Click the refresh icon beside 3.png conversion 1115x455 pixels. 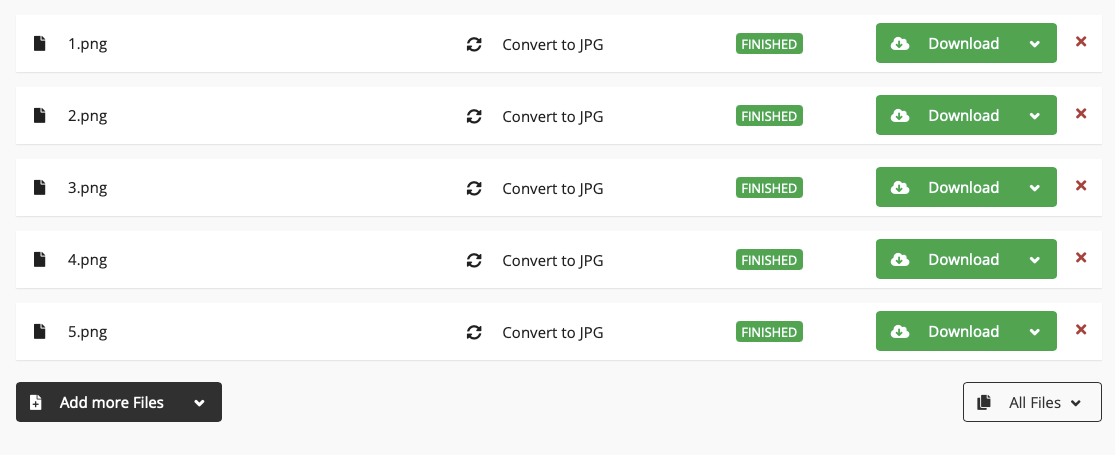(474, 188)
